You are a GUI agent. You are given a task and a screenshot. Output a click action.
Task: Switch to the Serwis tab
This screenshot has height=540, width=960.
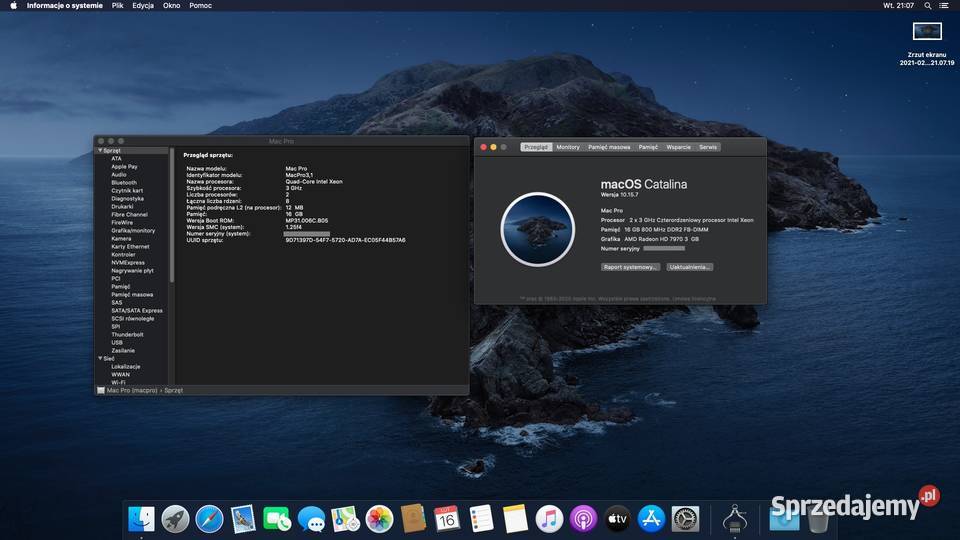coord(708,147)
